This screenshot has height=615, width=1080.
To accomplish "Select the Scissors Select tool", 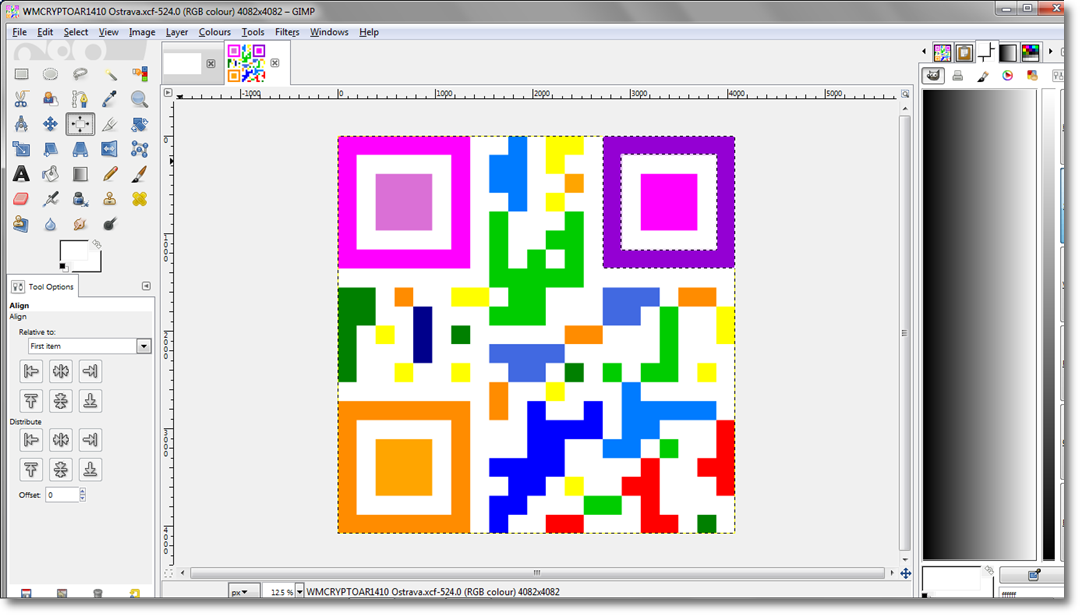I will click(x=21, y=99).
